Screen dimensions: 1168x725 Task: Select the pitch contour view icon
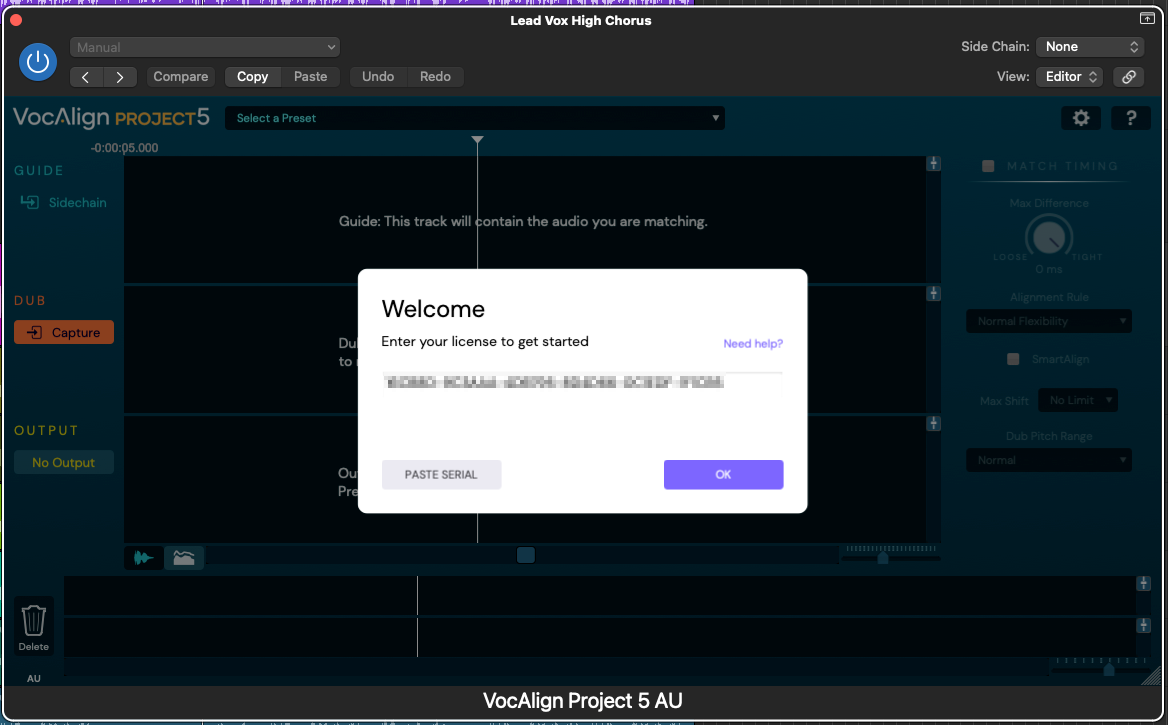click(184, 558)
